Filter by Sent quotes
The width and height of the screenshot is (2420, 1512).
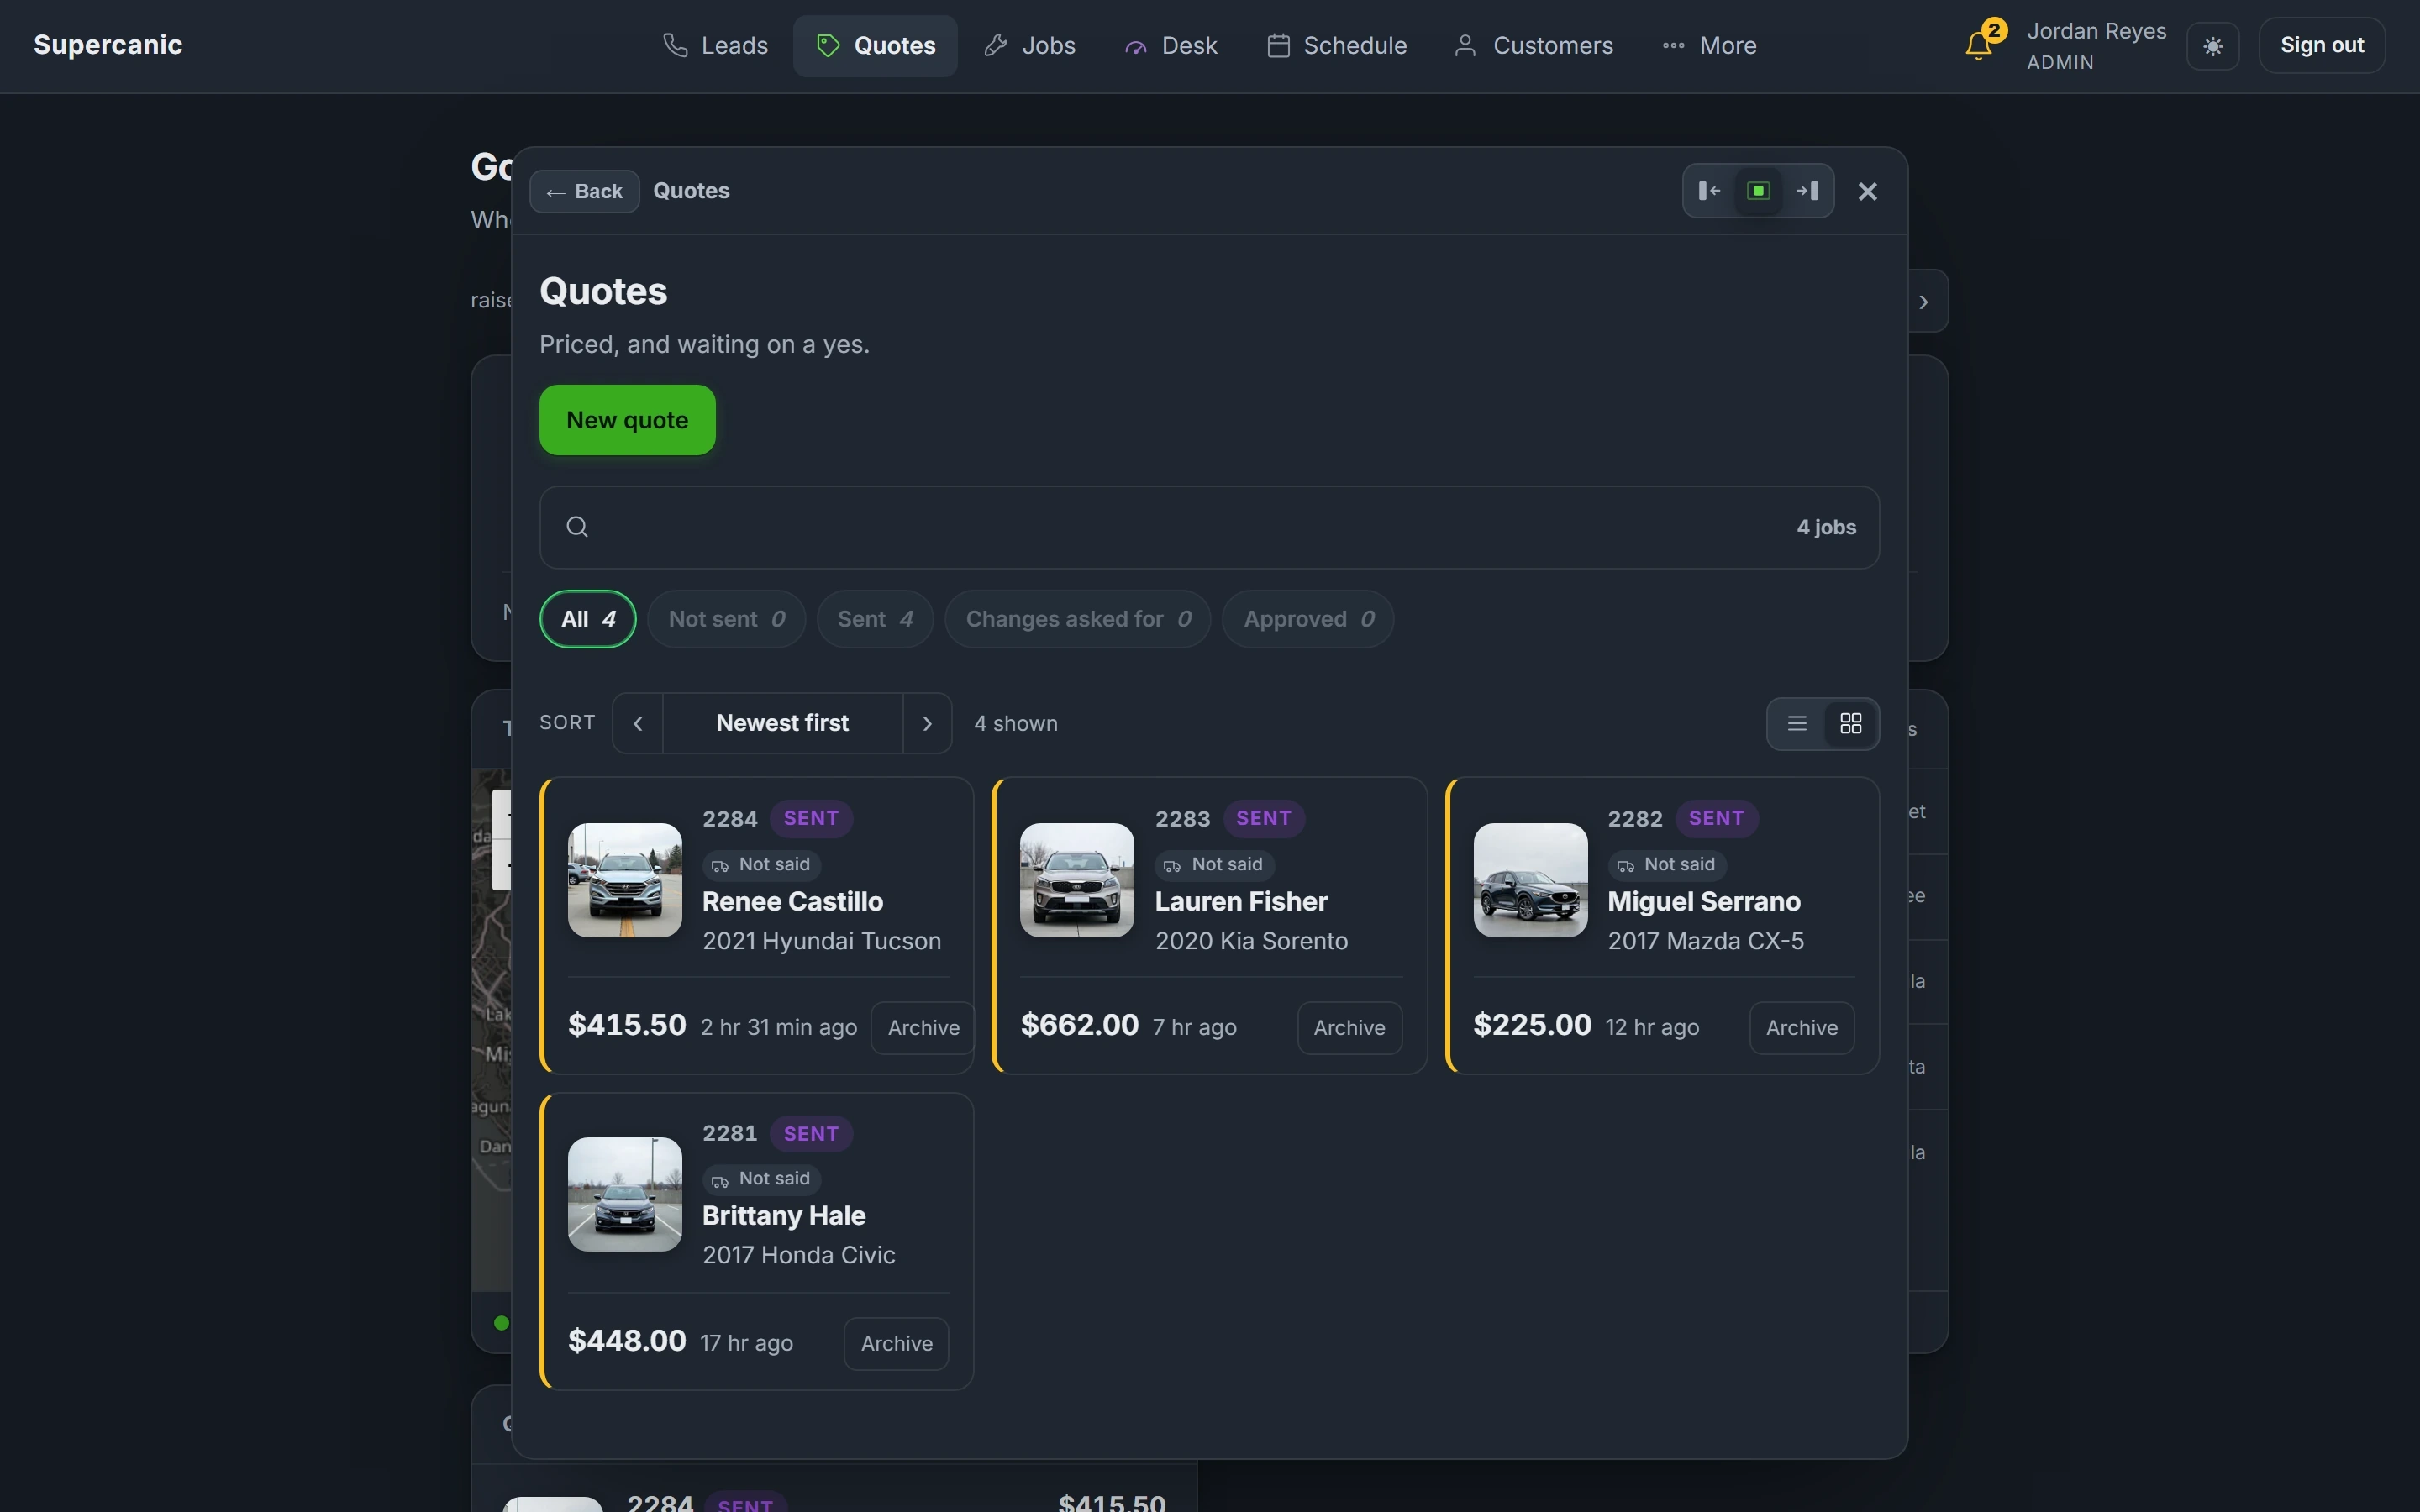pos(875,619)
